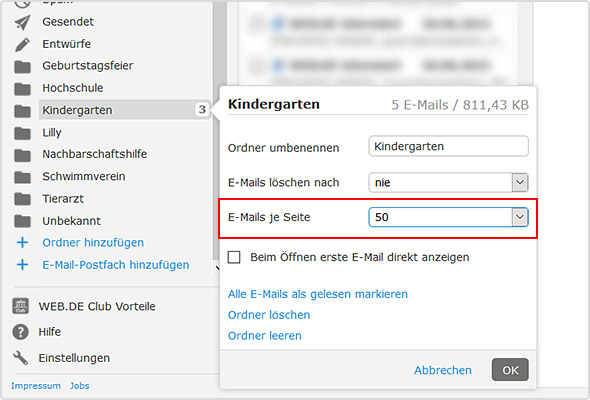The image size is (590, 400).
Task: Click Abbrechen to cancel
Action: tap(443, 370)
